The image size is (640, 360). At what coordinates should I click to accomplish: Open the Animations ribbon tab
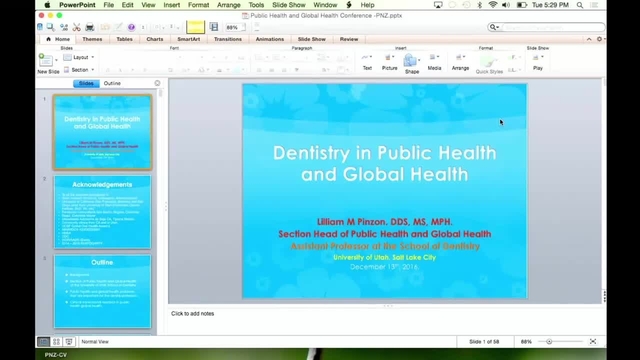tap(270, 39)
